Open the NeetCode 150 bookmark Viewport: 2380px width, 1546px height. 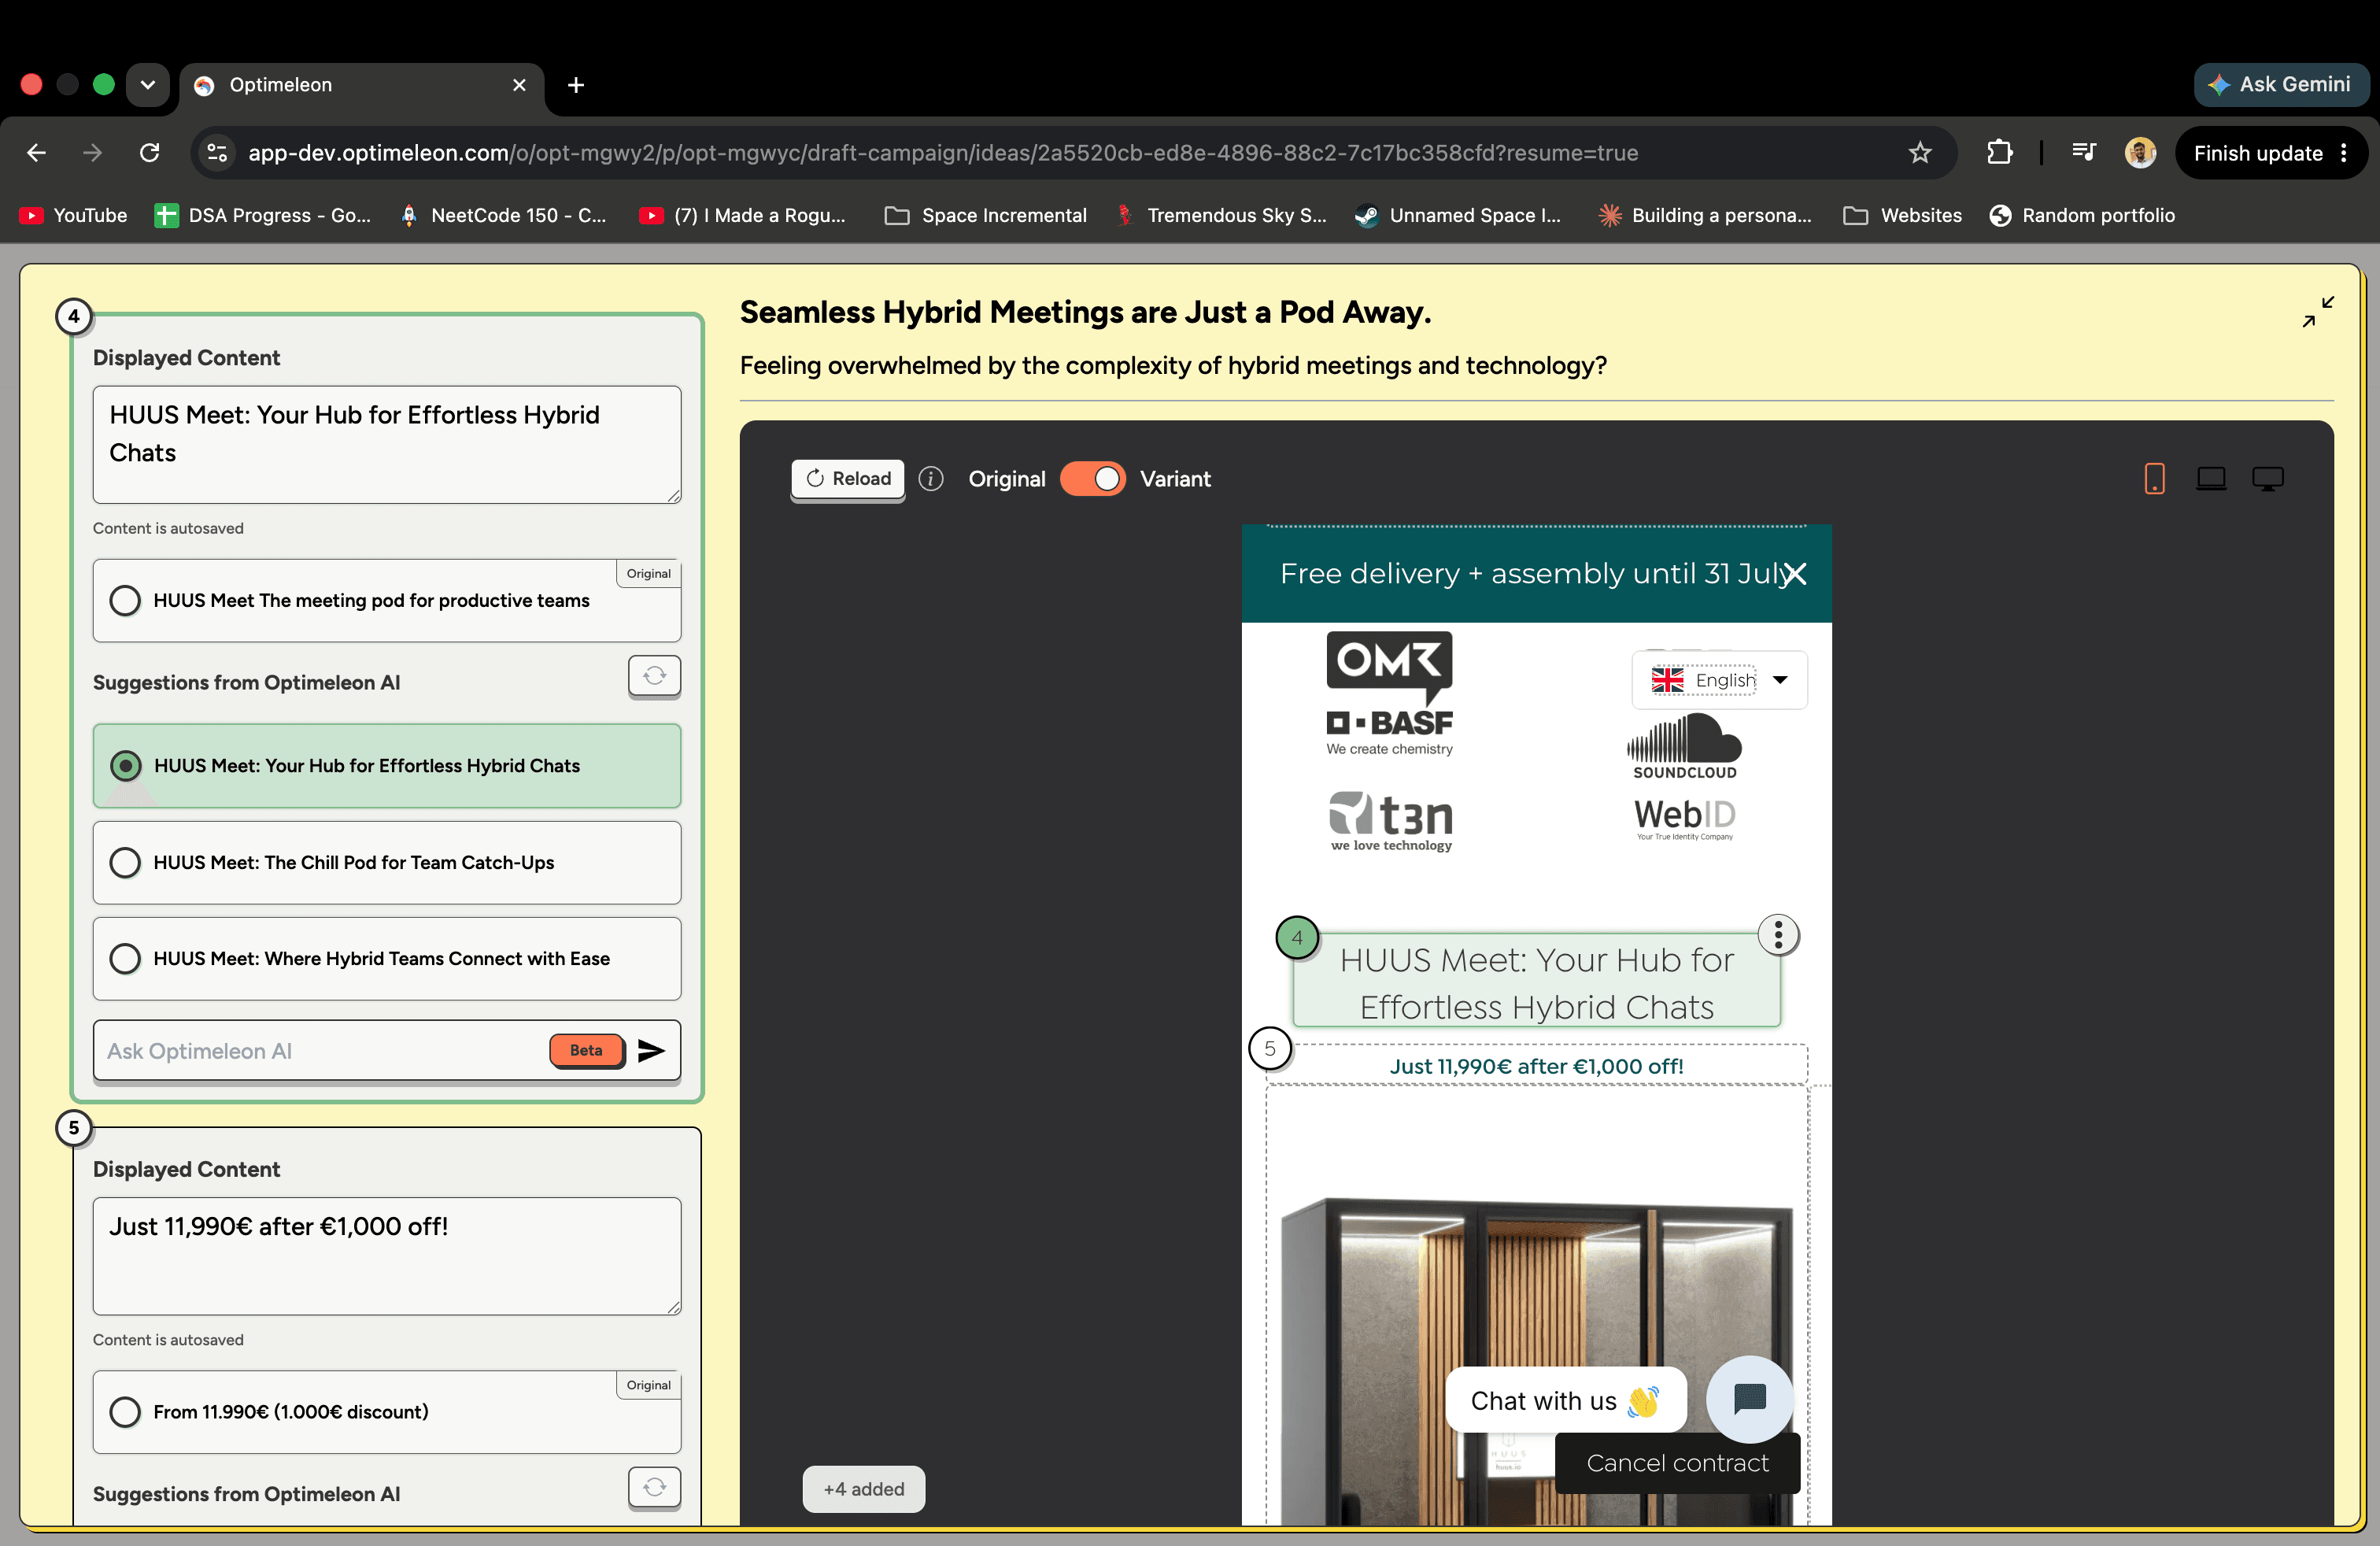[503, 215]
